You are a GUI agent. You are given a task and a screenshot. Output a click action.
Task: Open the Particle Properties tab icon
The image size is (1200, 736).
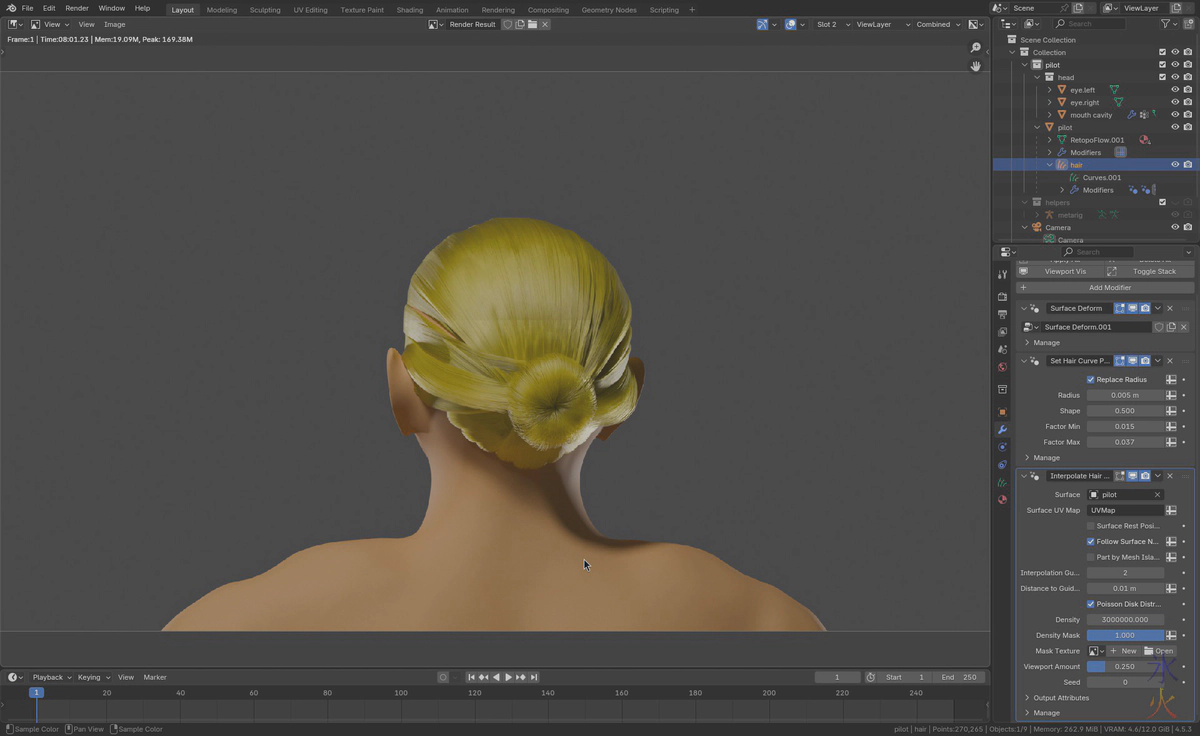(1002, 447)
